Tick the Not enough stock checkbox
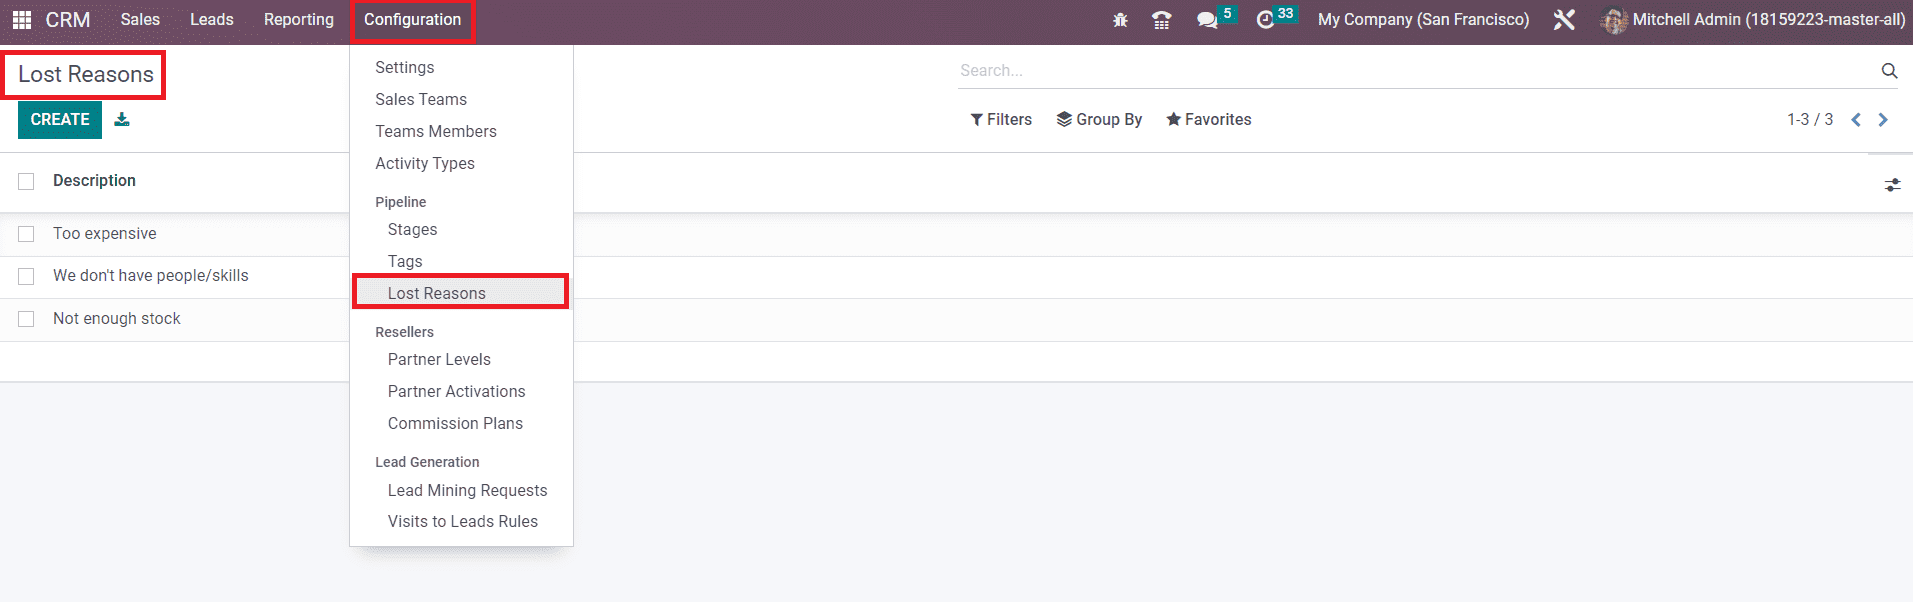Image resolution: width=1913 pixels, height=602 pixels. pyautogui.click(x=27, y=319)
